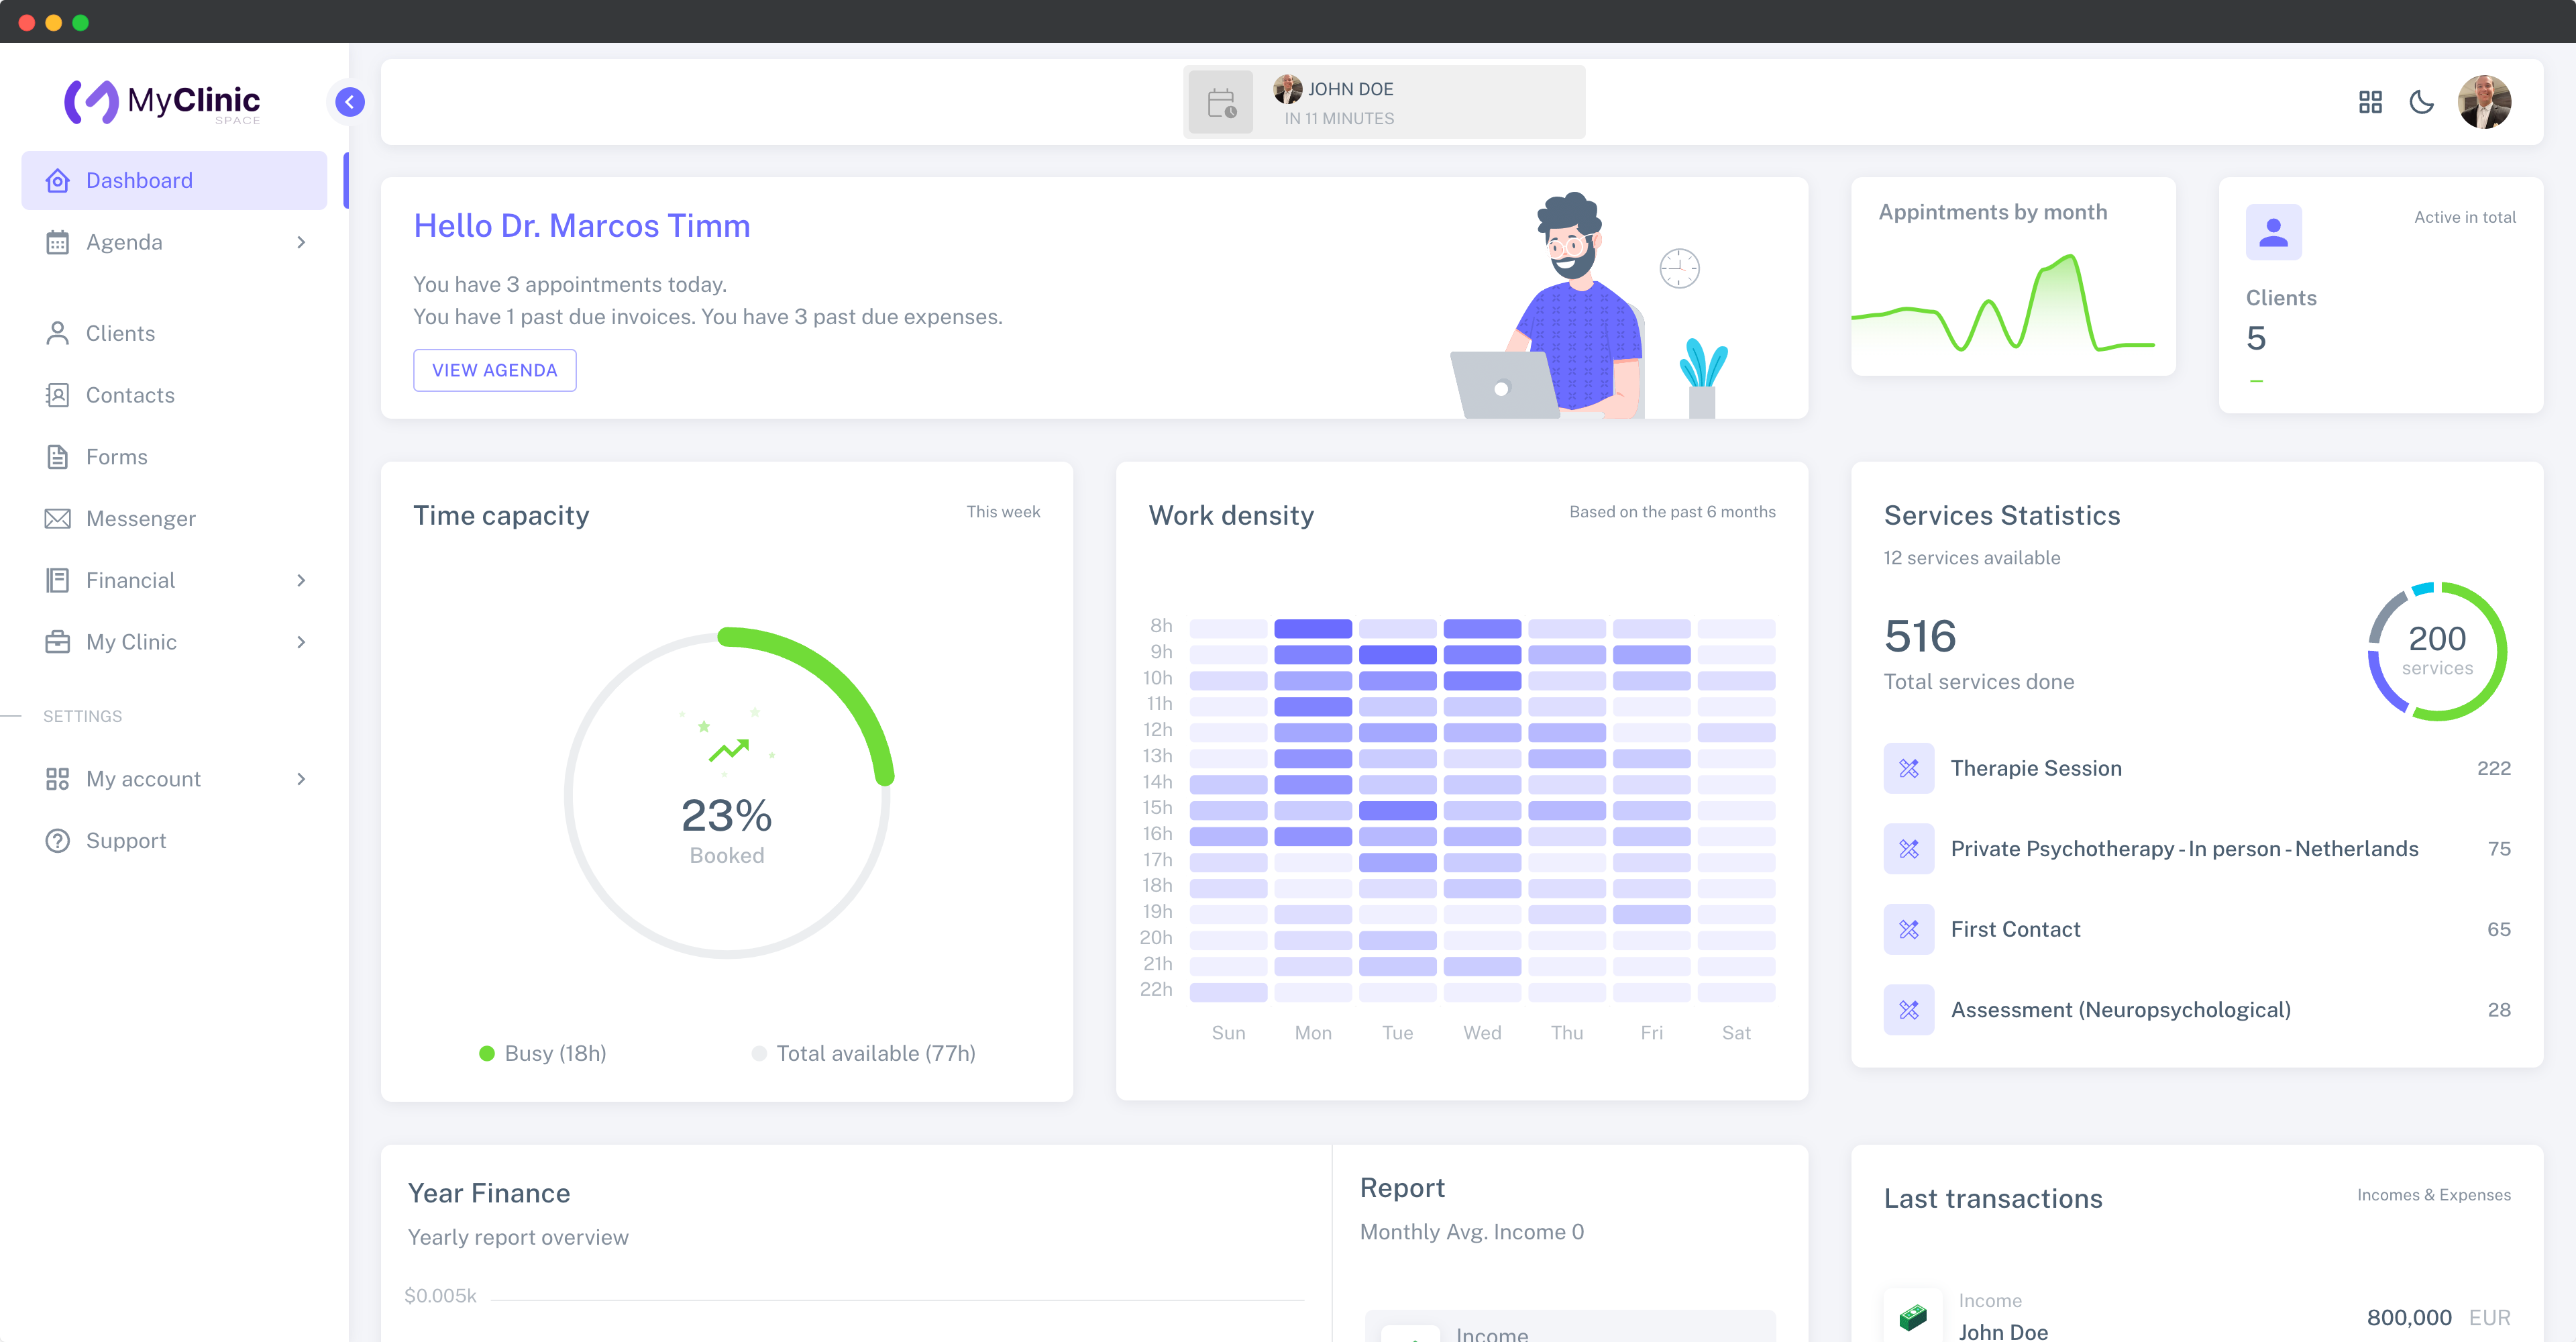The width and height of the screenshot is (2576, 1342).
Task: Collapse the sidebar with the arrow button
Action: pos(350,102)
